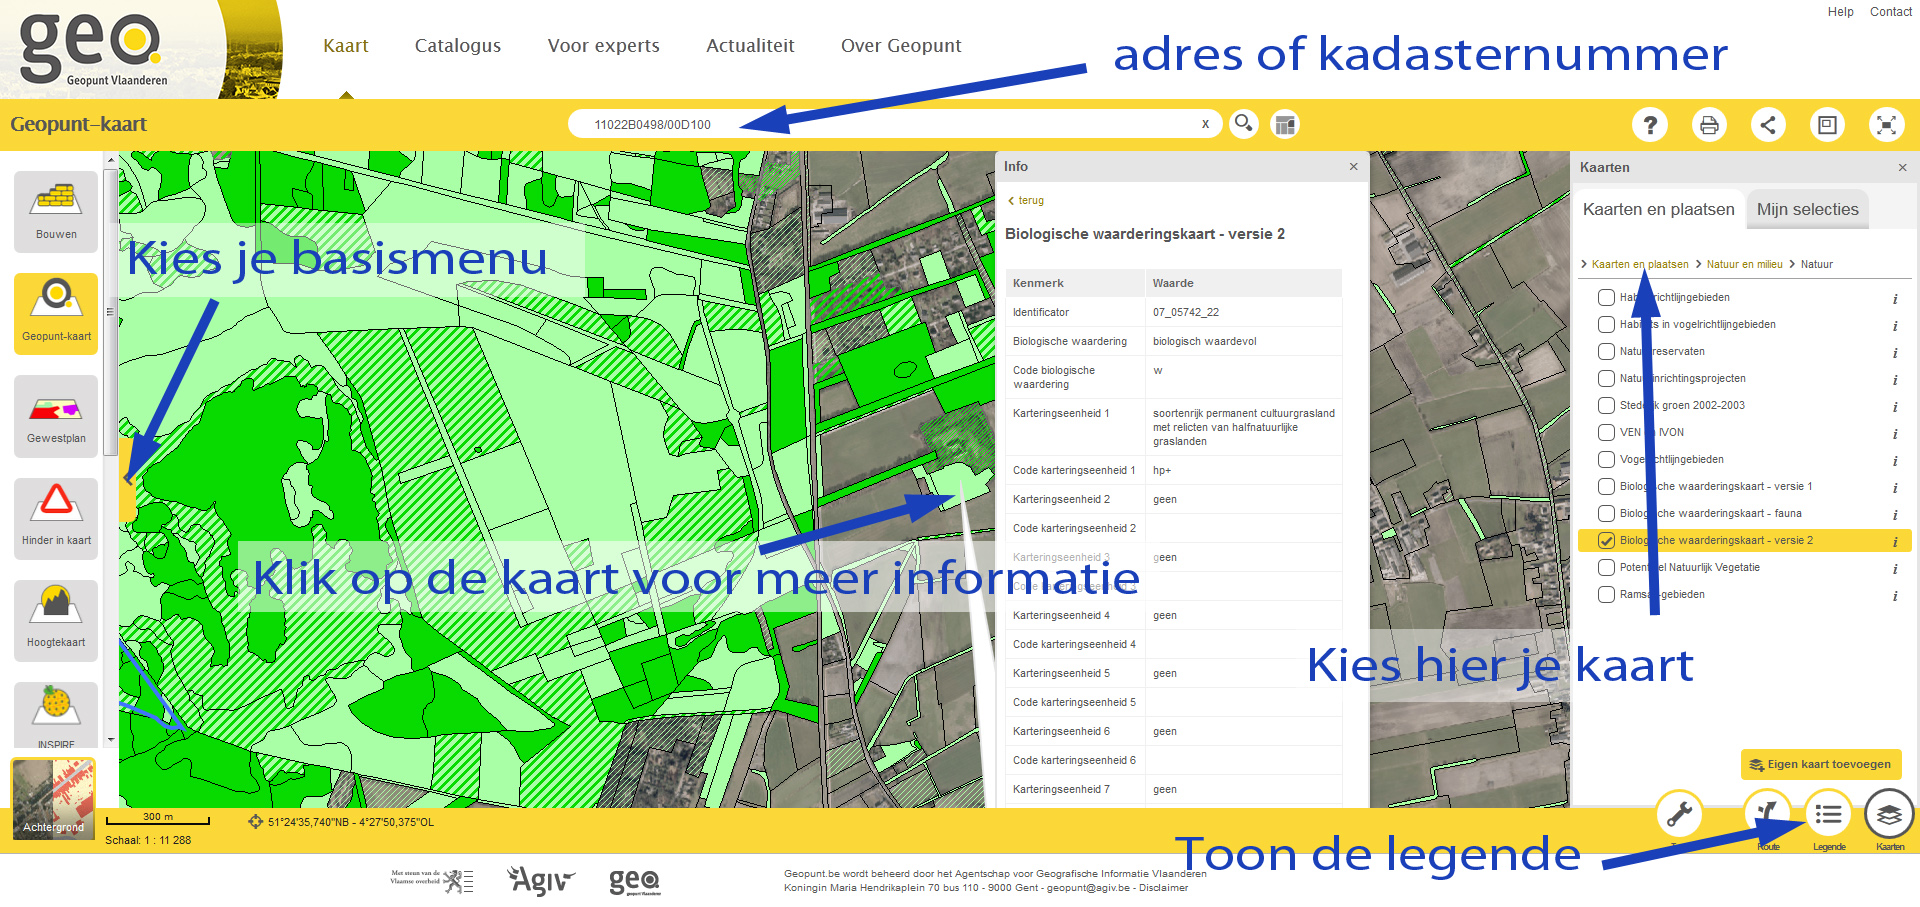This screenshot has height=907, width=1920.
Task: Click the print icon
Action: [x=1709, y=125]
